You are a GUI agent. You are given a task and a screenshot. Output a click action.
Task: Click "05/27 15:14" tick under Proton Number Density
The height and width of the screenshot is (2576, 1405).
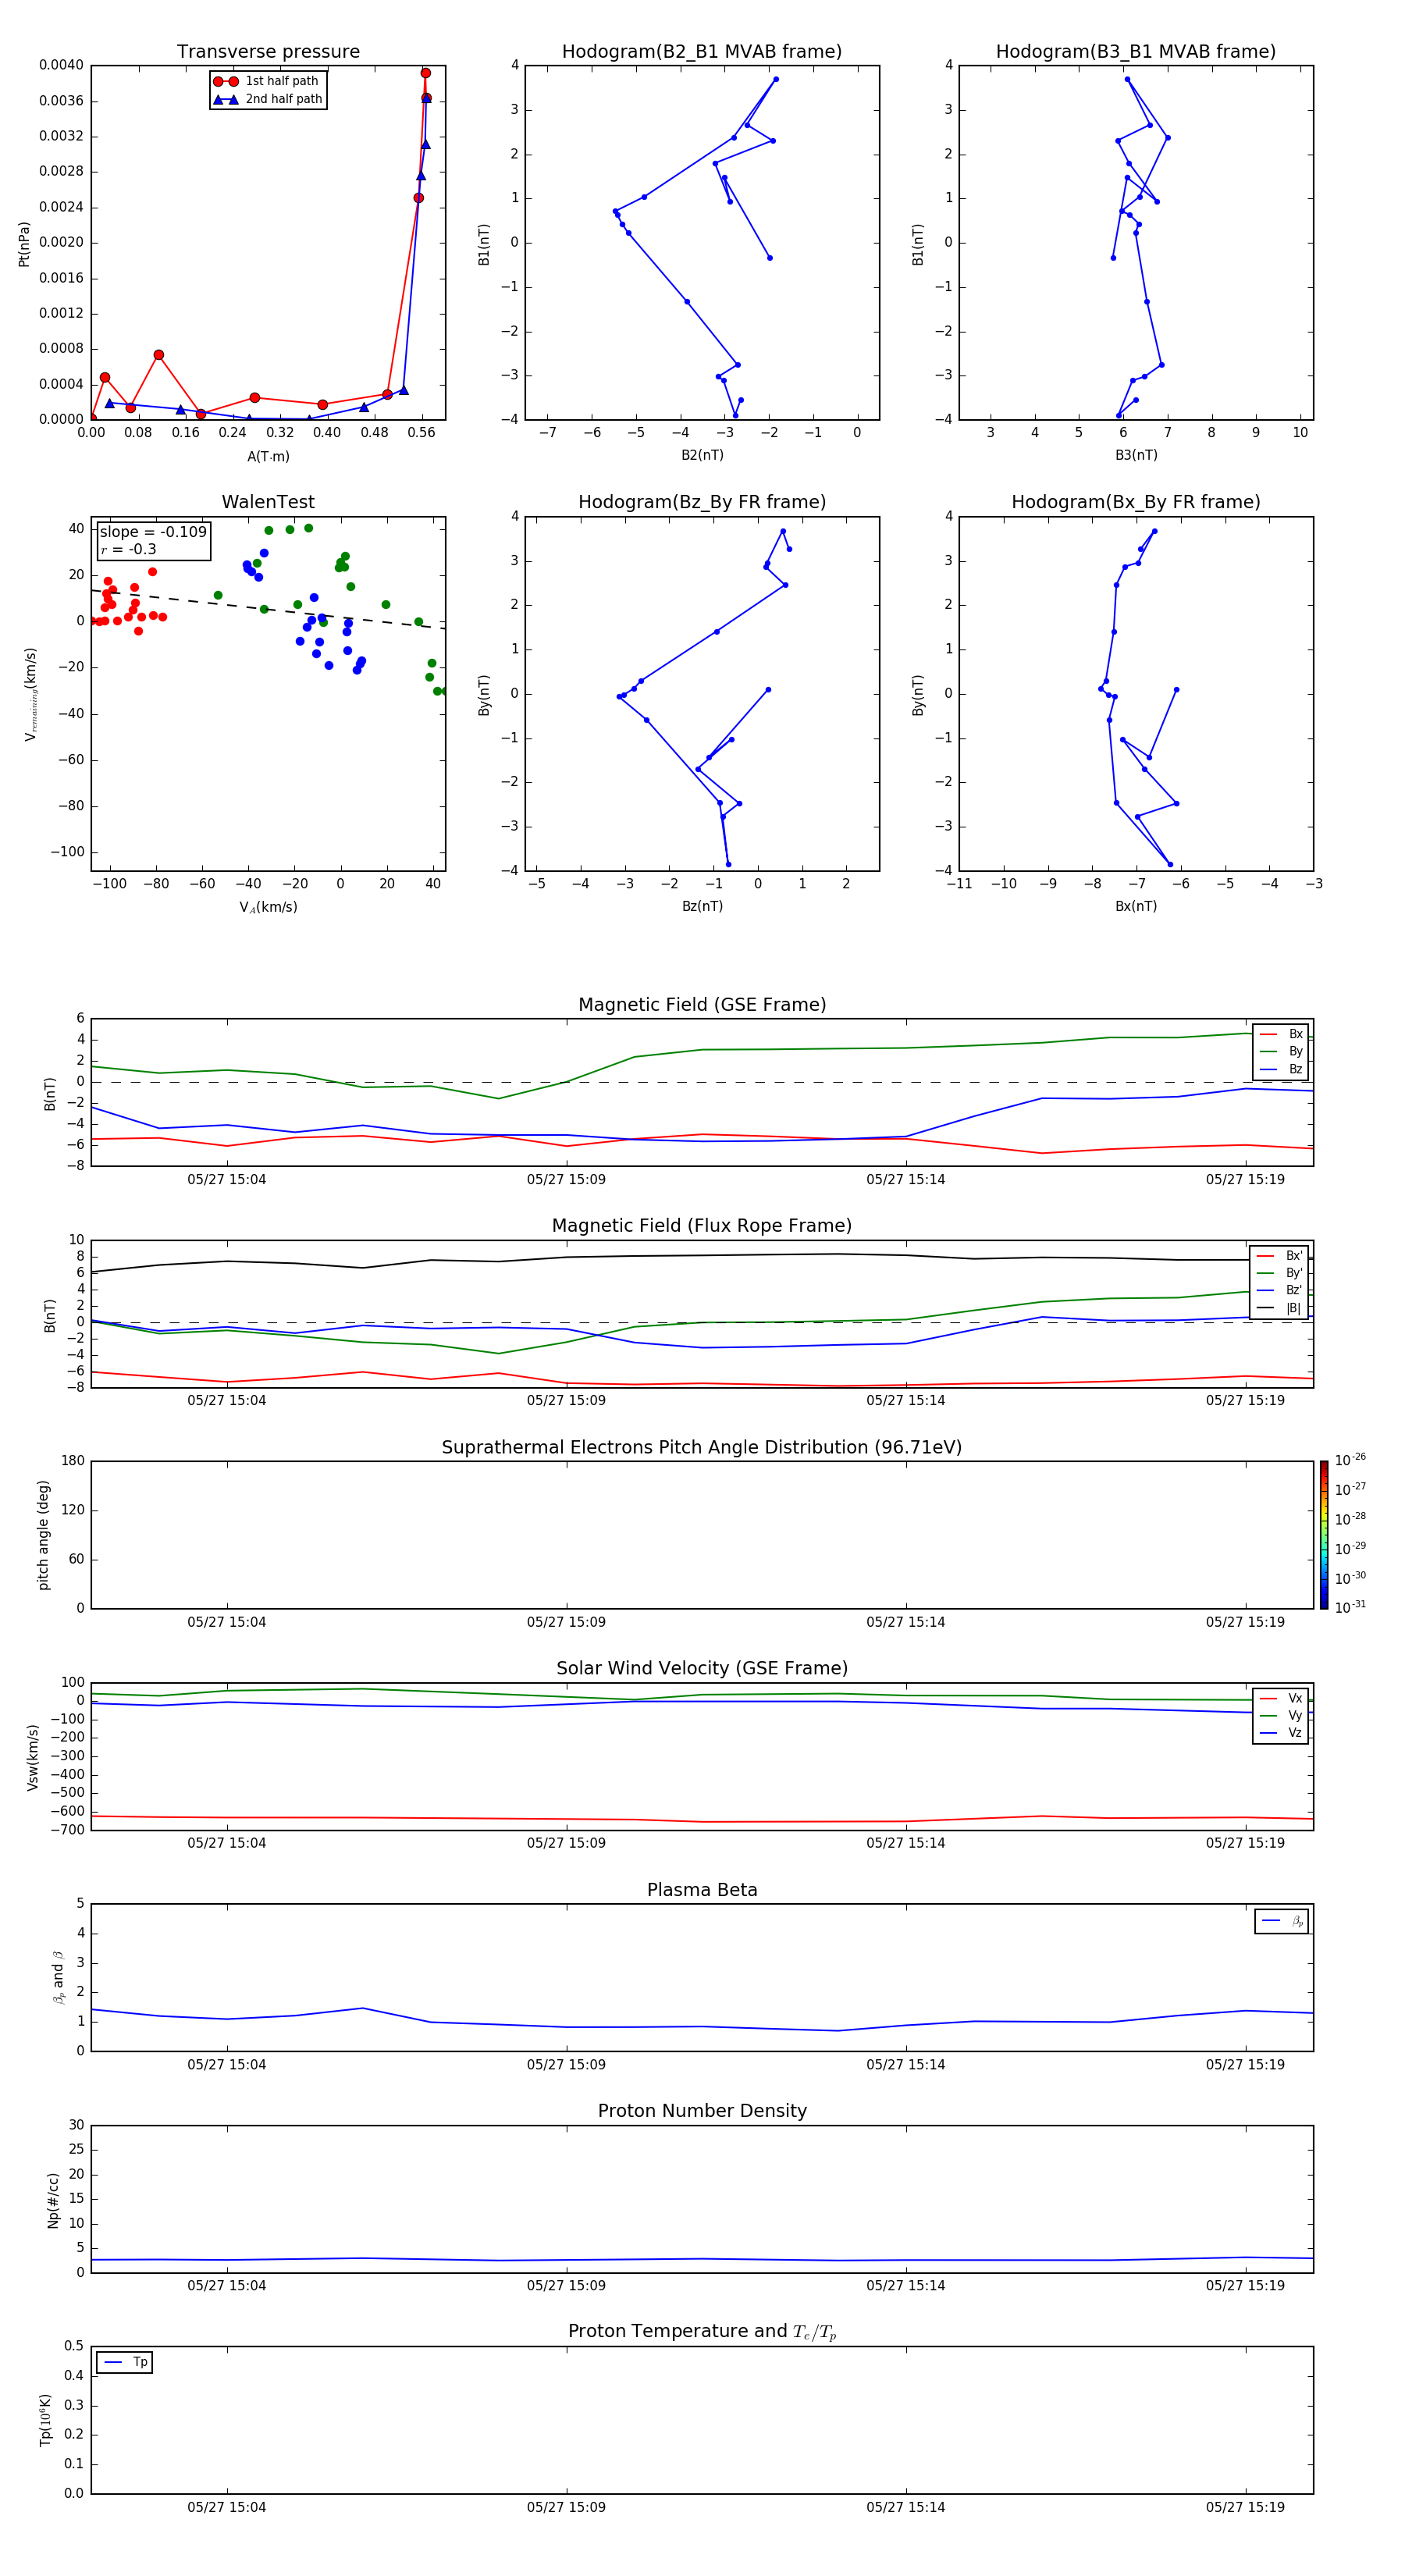905,2285
